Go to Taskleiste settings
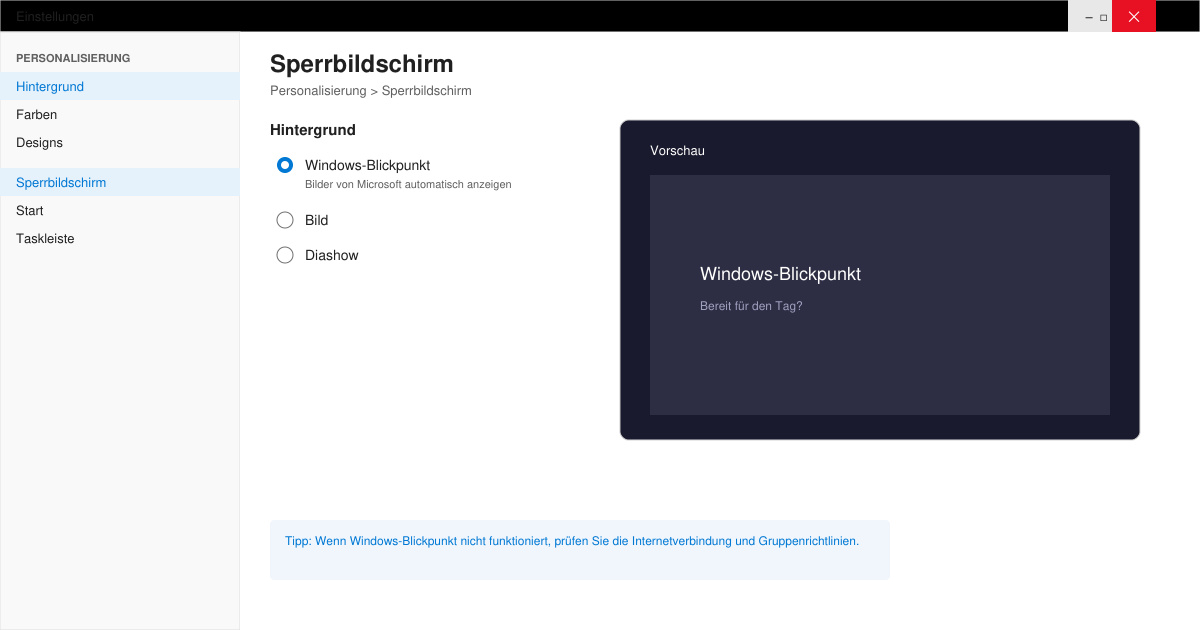Viewport: 1200px width, 630px height. [x=120, y=238]
